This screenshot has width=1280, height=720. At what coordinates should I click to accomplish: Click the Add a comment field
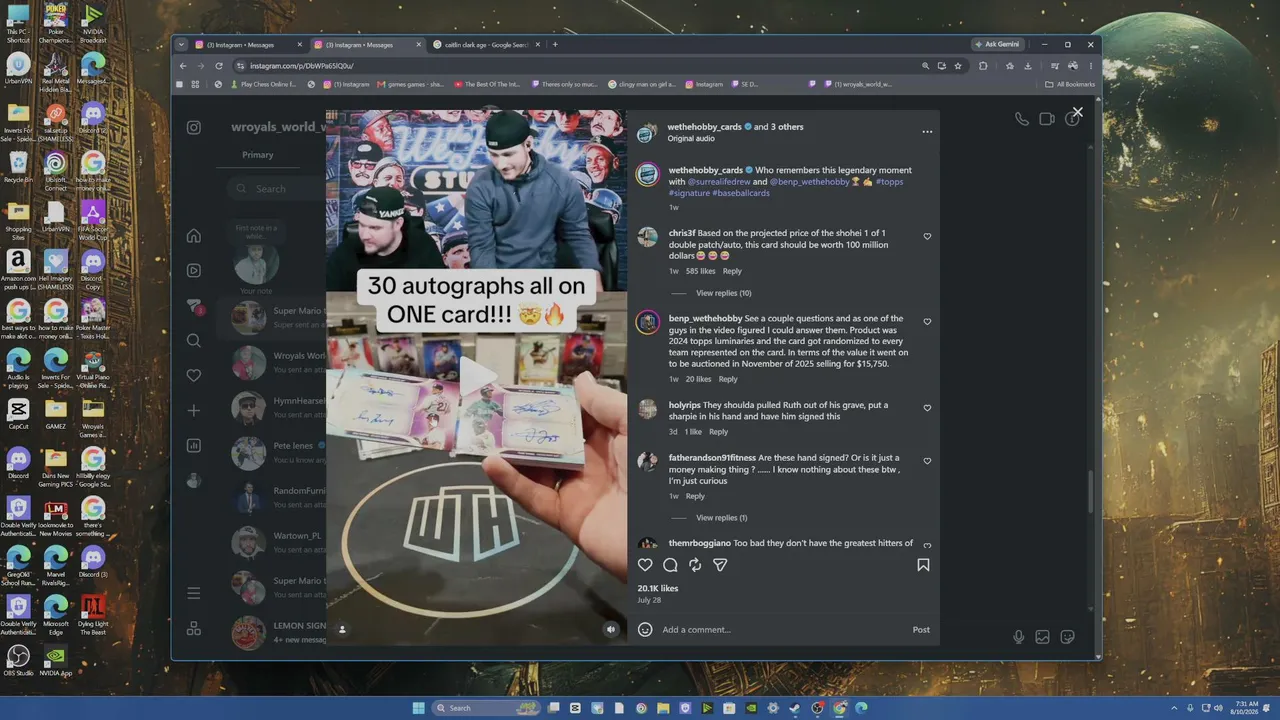click(x=780, y=630)
